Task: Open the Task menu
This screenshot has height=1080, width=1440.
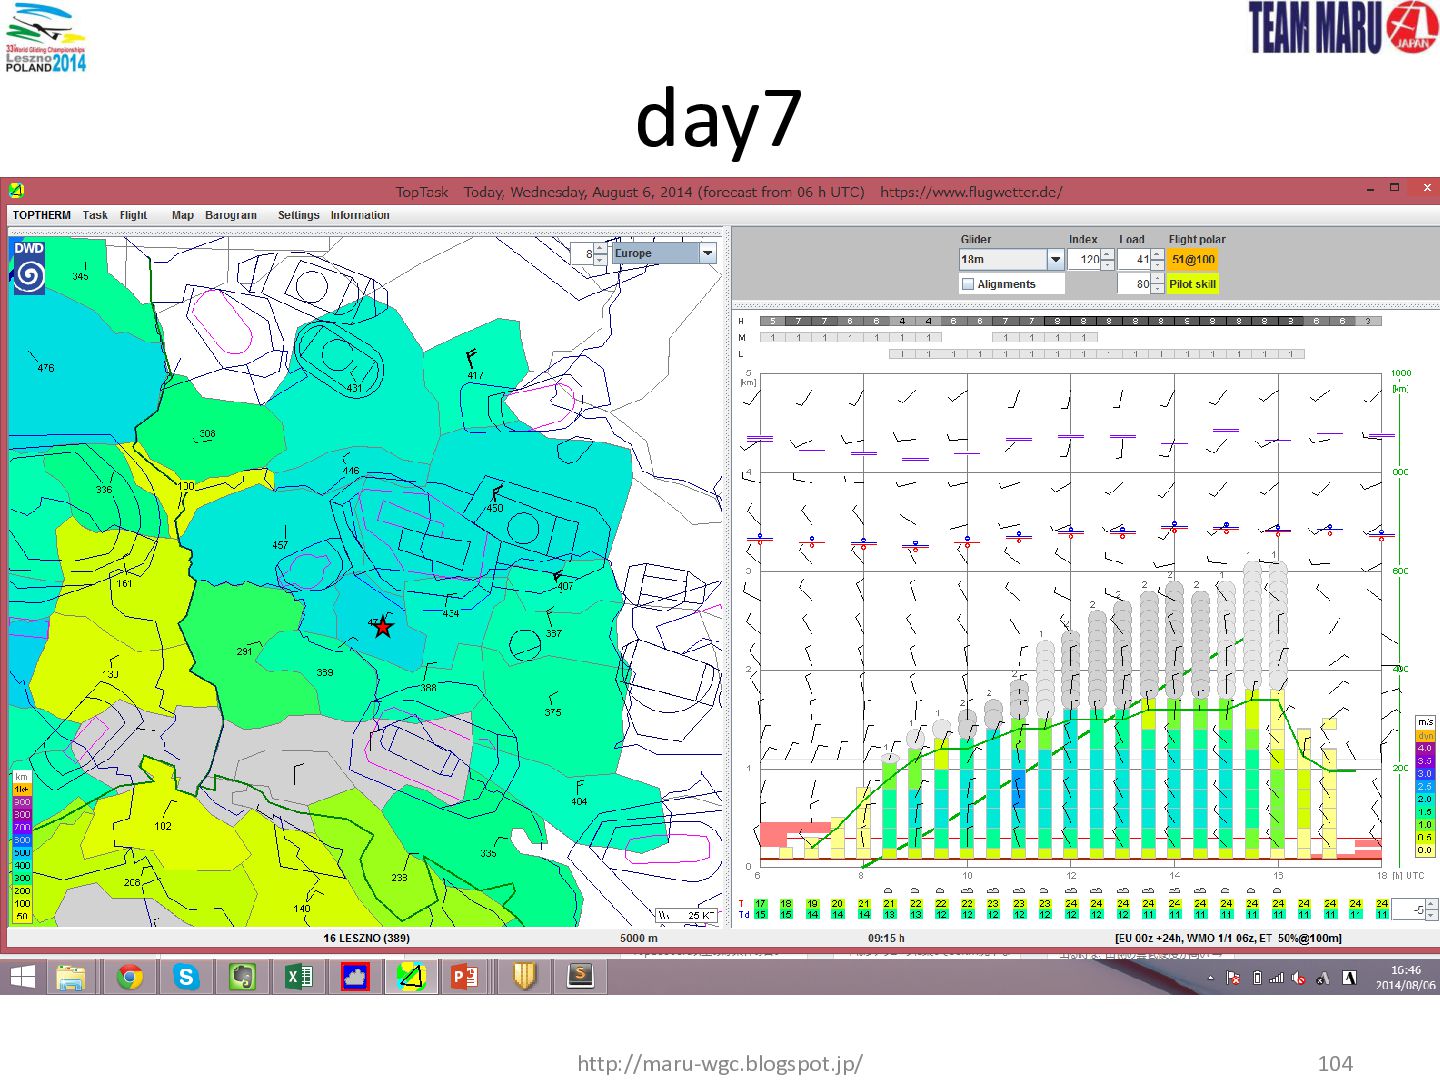Action: click(95, 215)
